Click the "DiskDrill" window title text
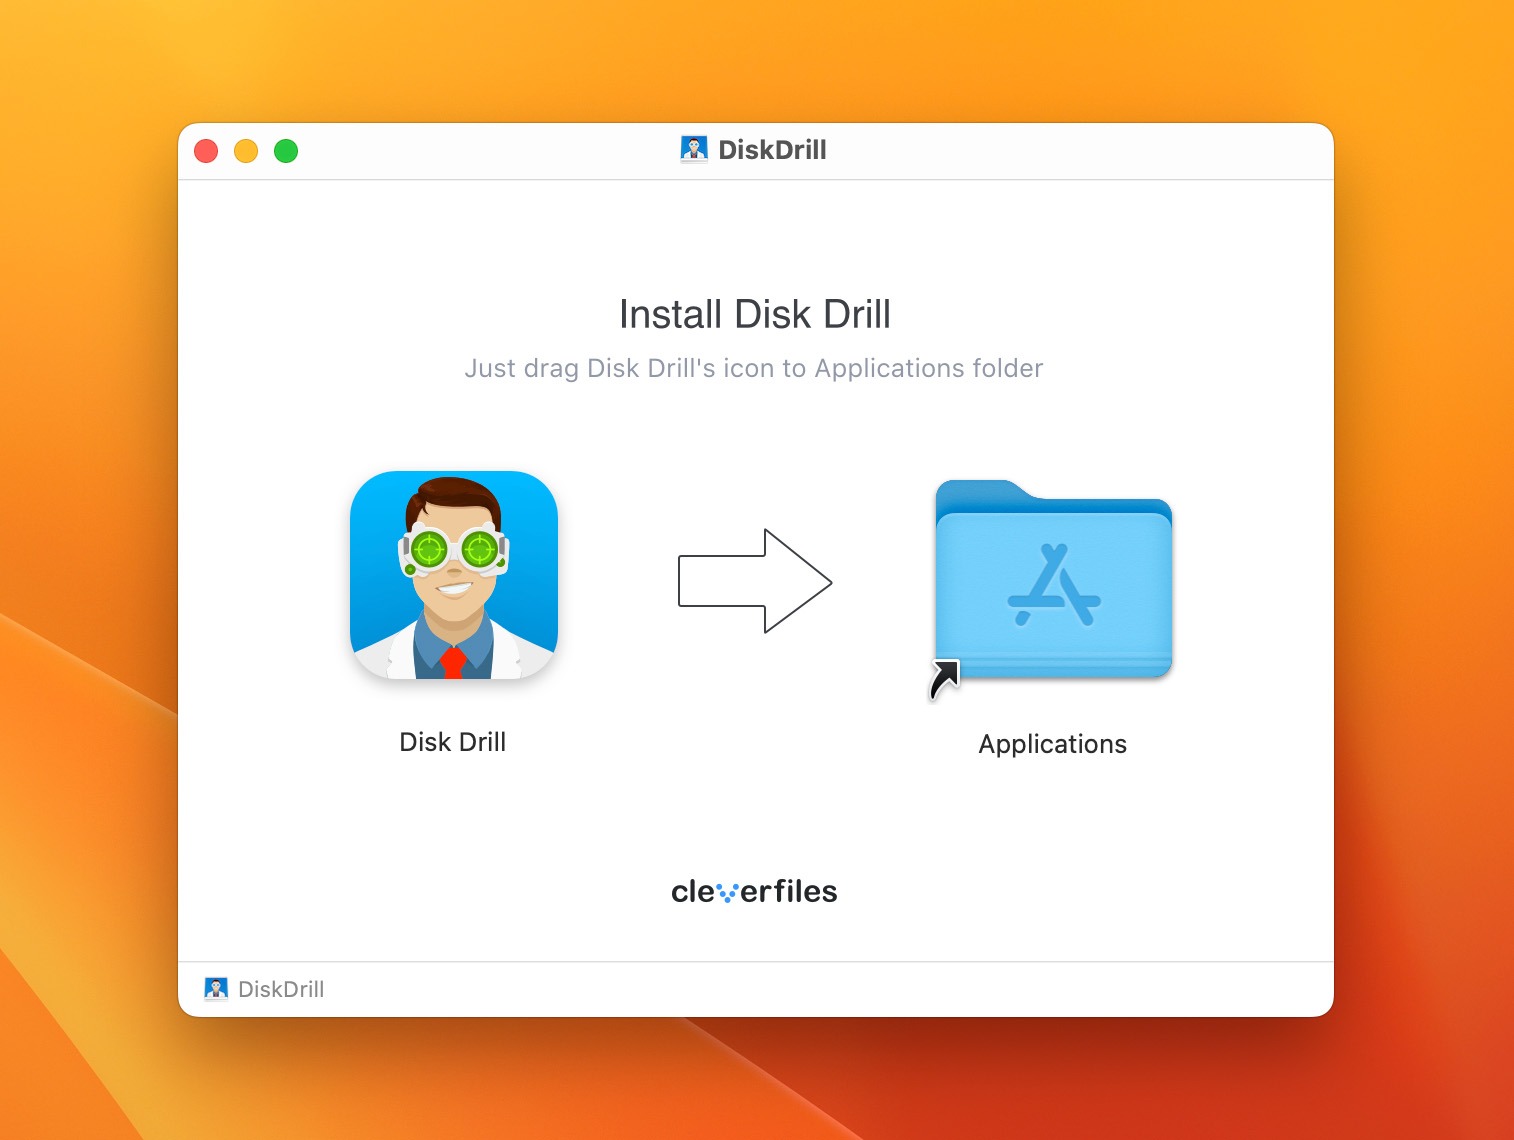The height and width of the screenshot is (1140, 1514). (x=772, y=150)
